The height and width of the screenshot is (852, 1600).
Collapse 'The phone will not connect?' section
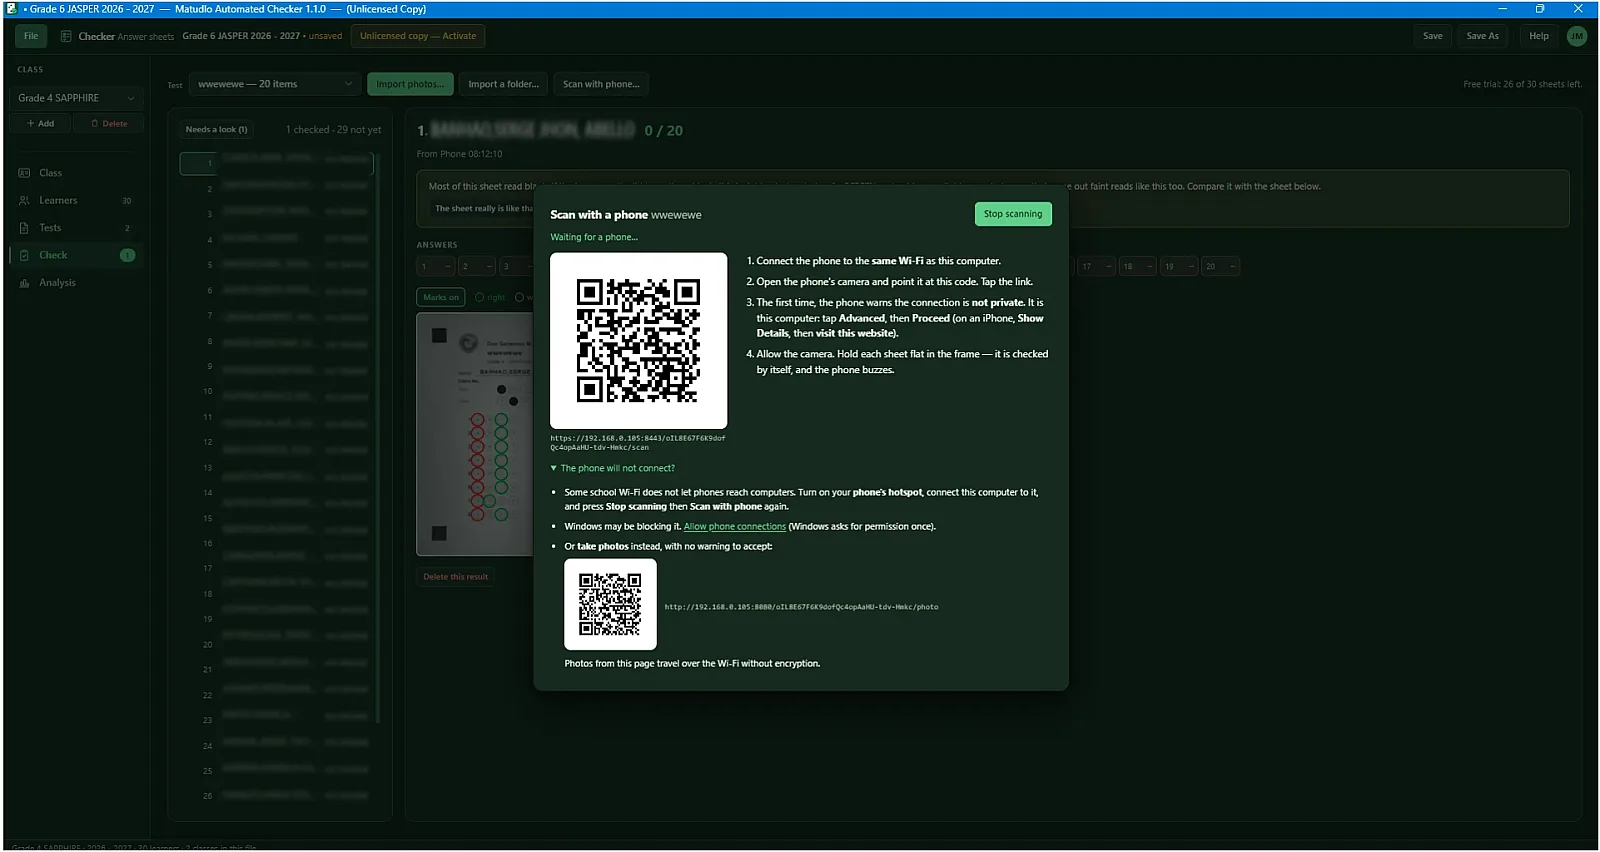(x=613, y=468)
